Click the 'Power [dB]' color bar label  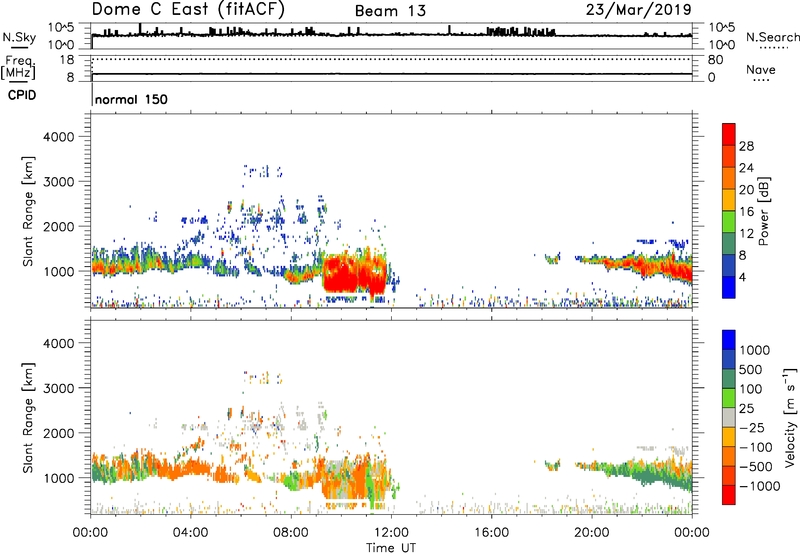tap(764, 211)
